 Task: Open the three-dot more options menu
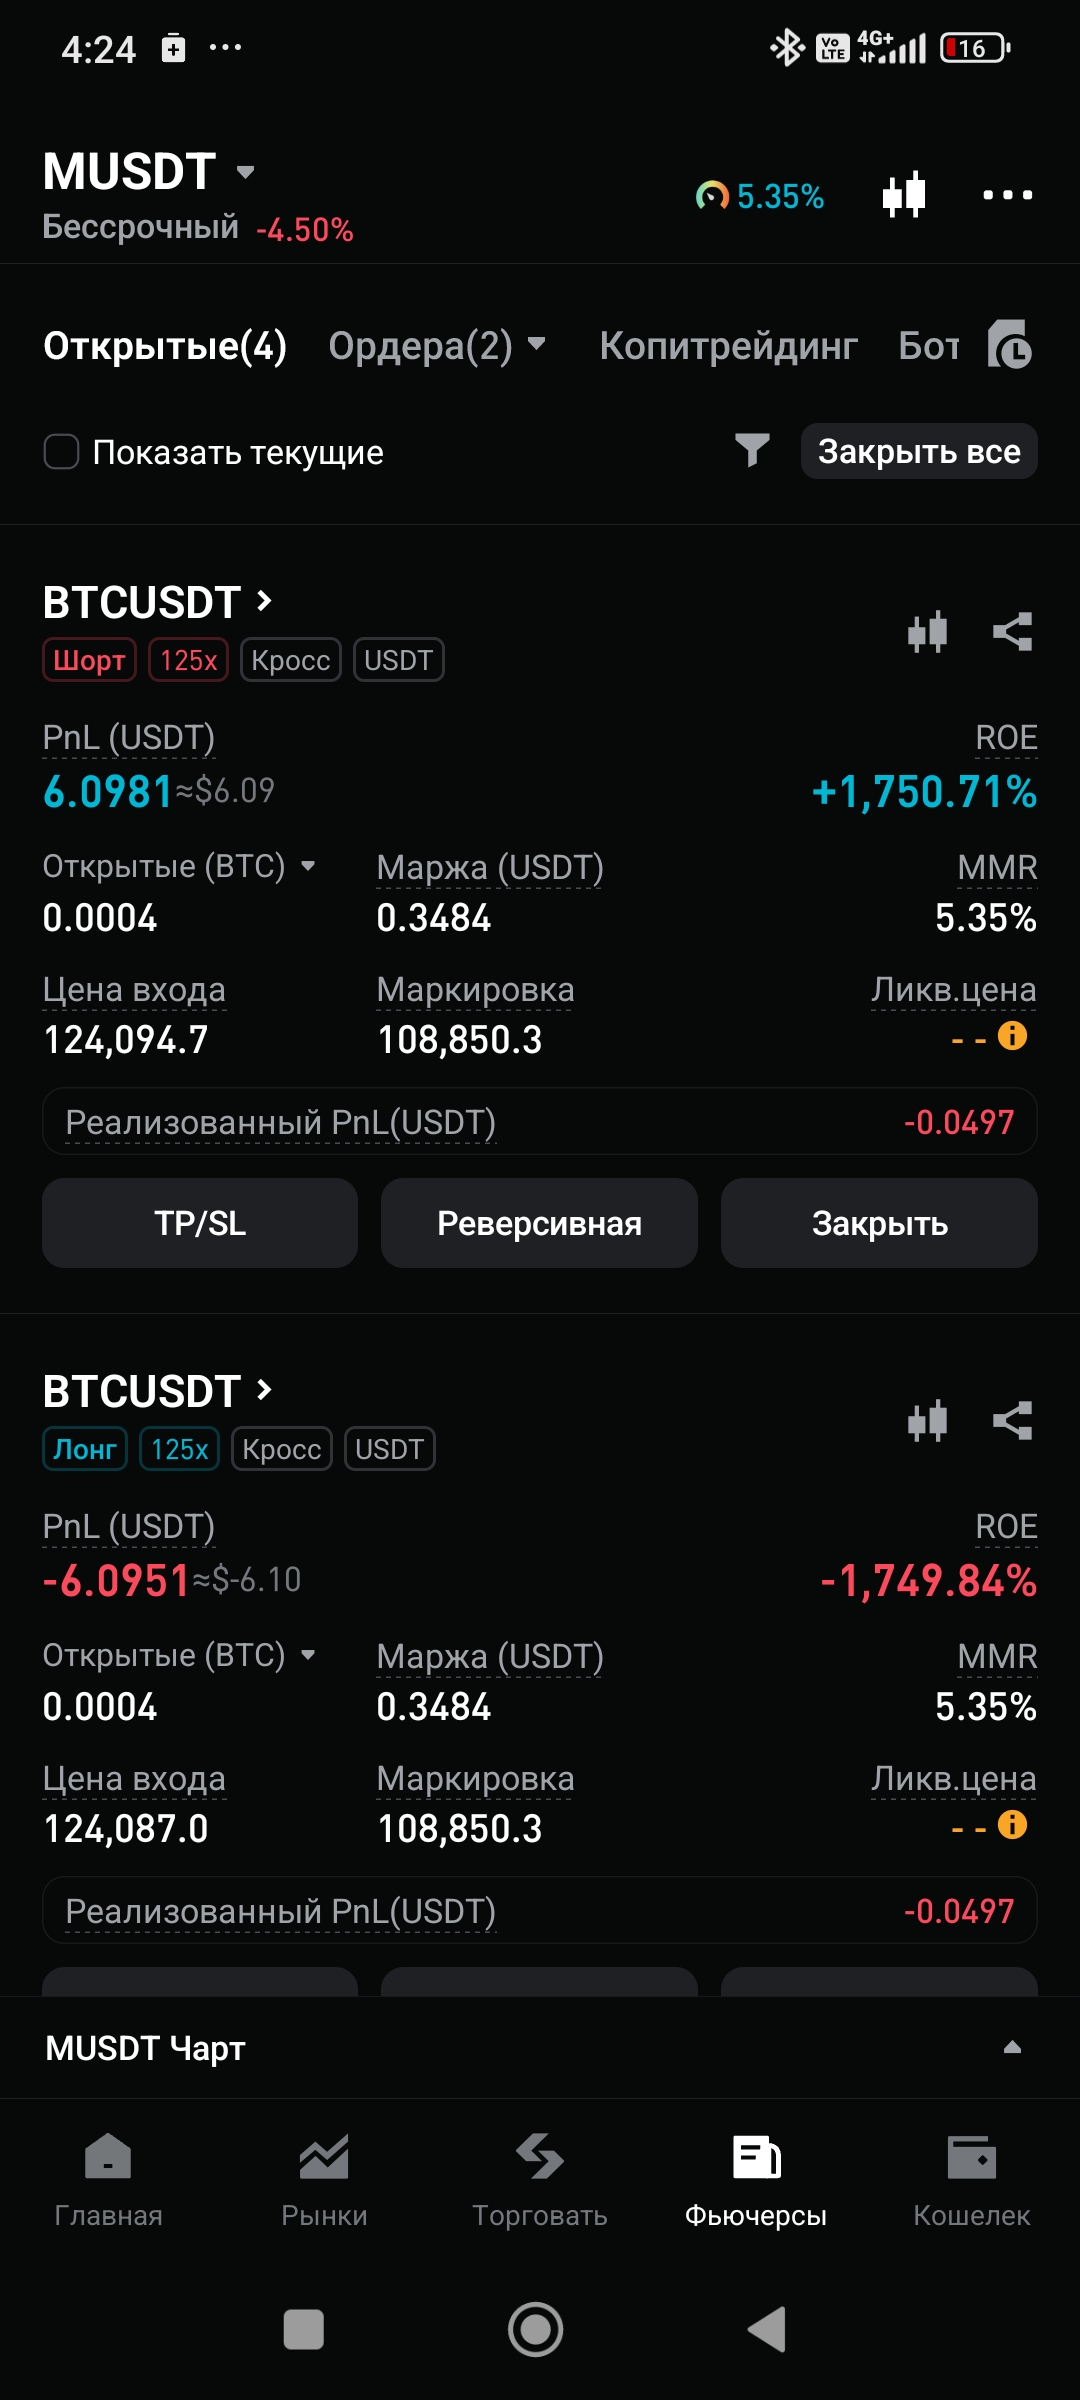(1007, 195)
